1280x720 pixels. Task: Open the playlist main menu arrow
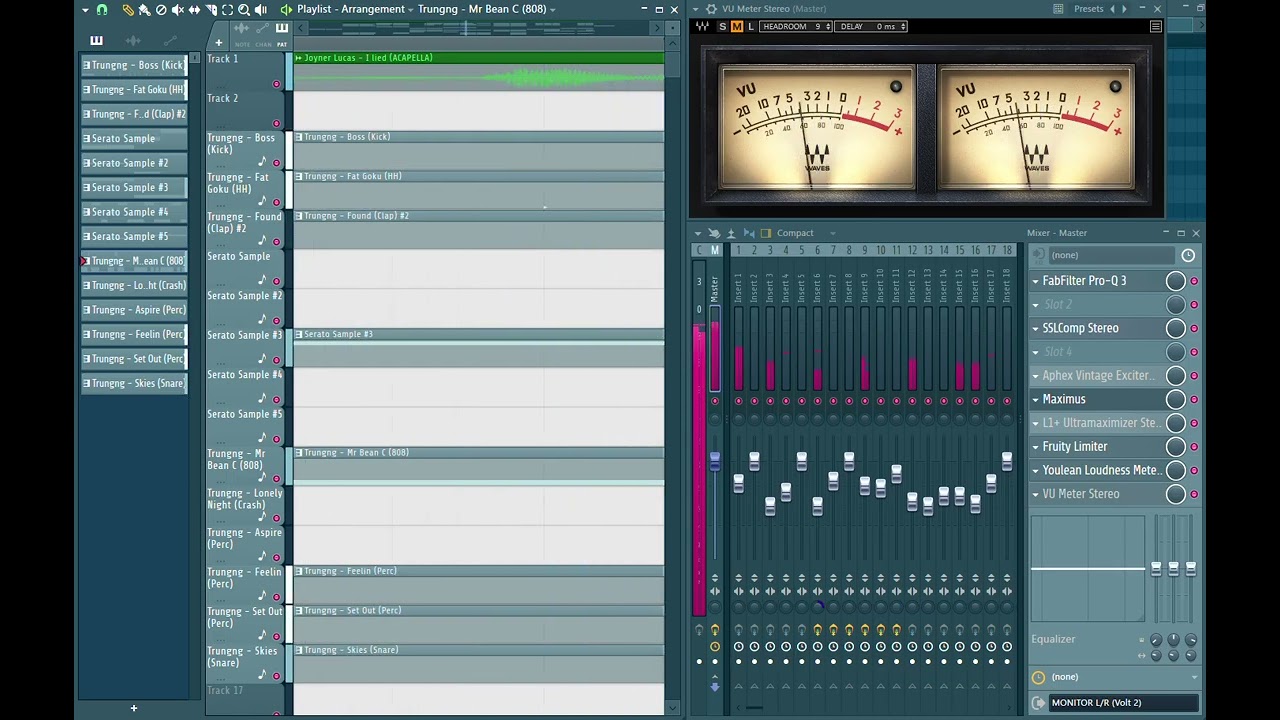click(85, 9)
